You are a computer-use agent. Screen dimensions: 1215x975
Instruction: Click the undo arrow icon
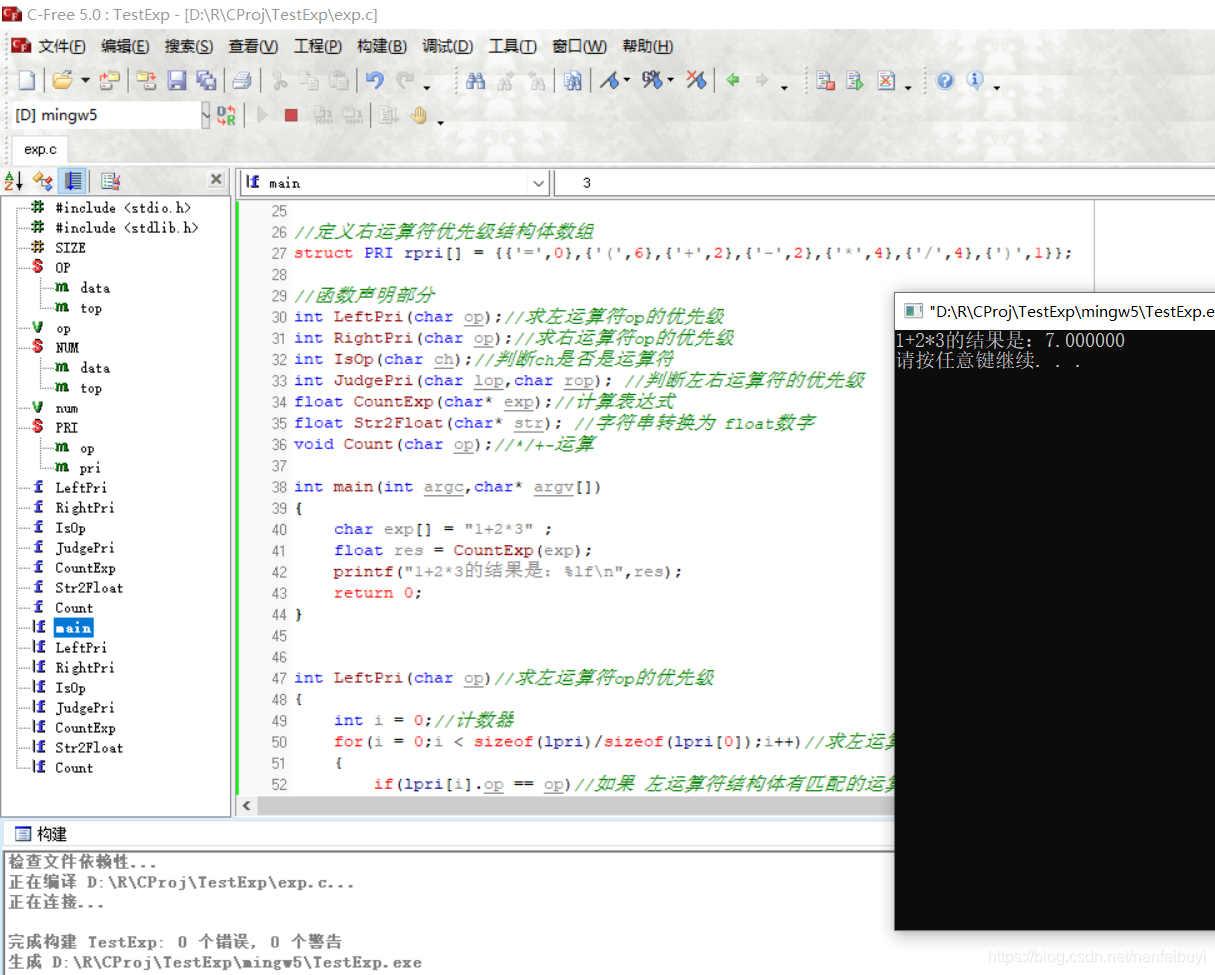click(374, 81)
